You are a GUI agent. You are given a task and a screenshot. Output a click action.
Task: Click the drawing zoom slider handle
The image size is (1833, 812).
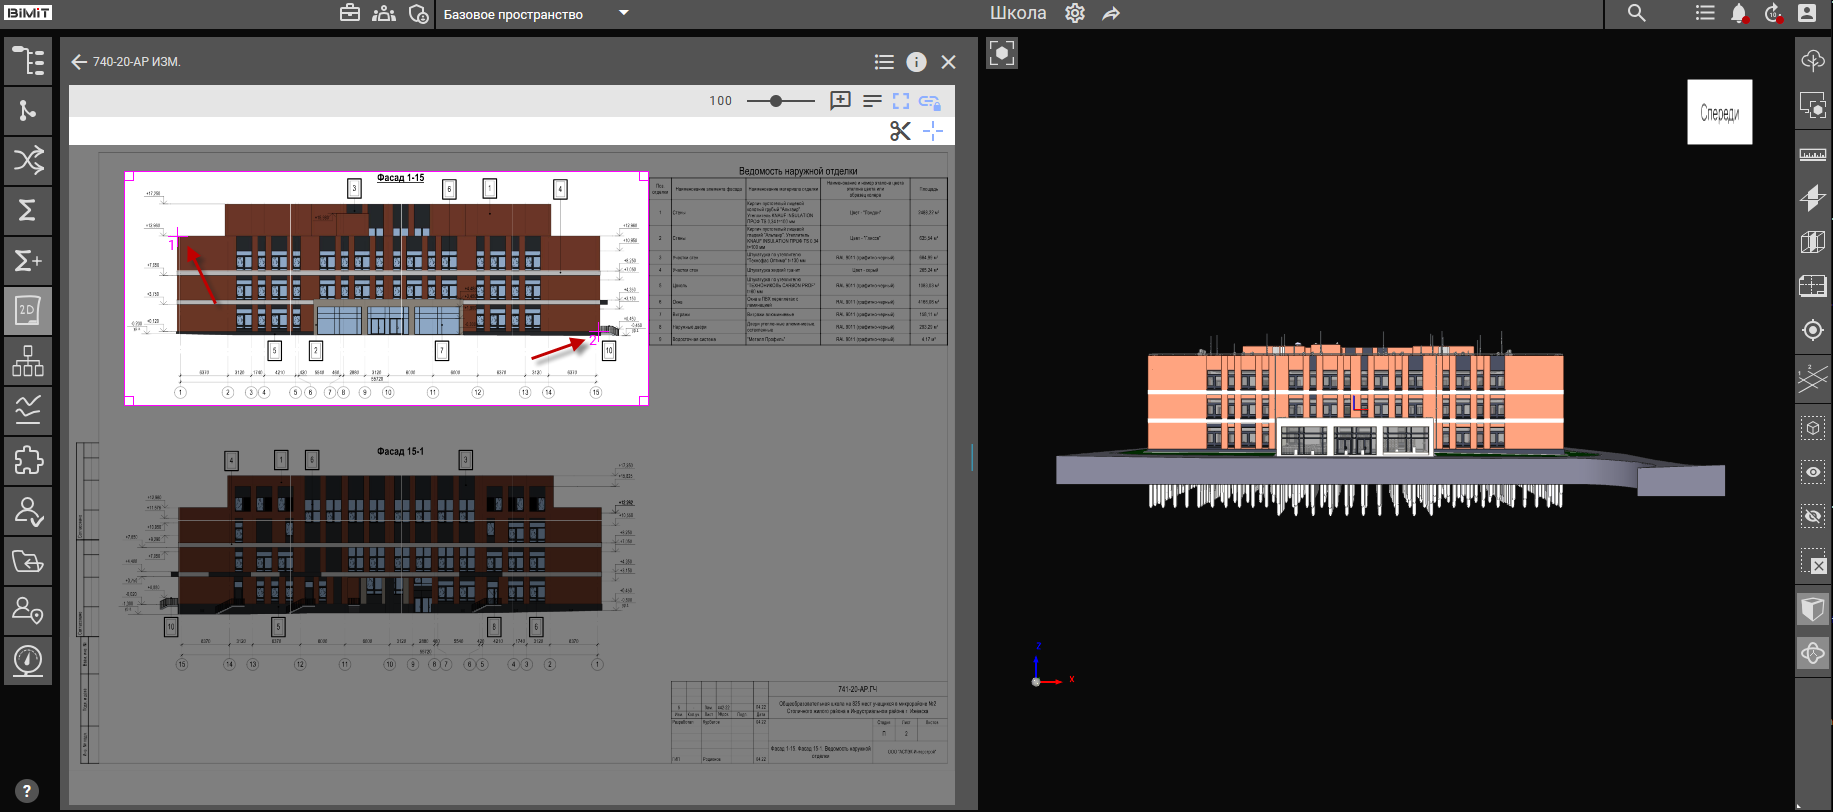(776, 101)
